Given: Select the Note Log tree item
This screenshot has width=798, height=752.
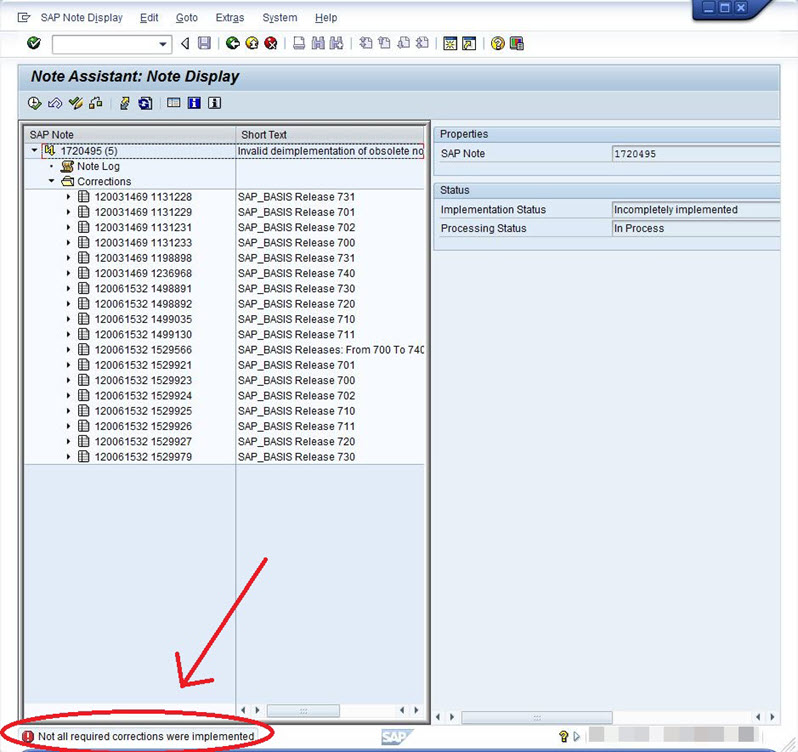Looking at the screenshot, I should coord(98,166).
